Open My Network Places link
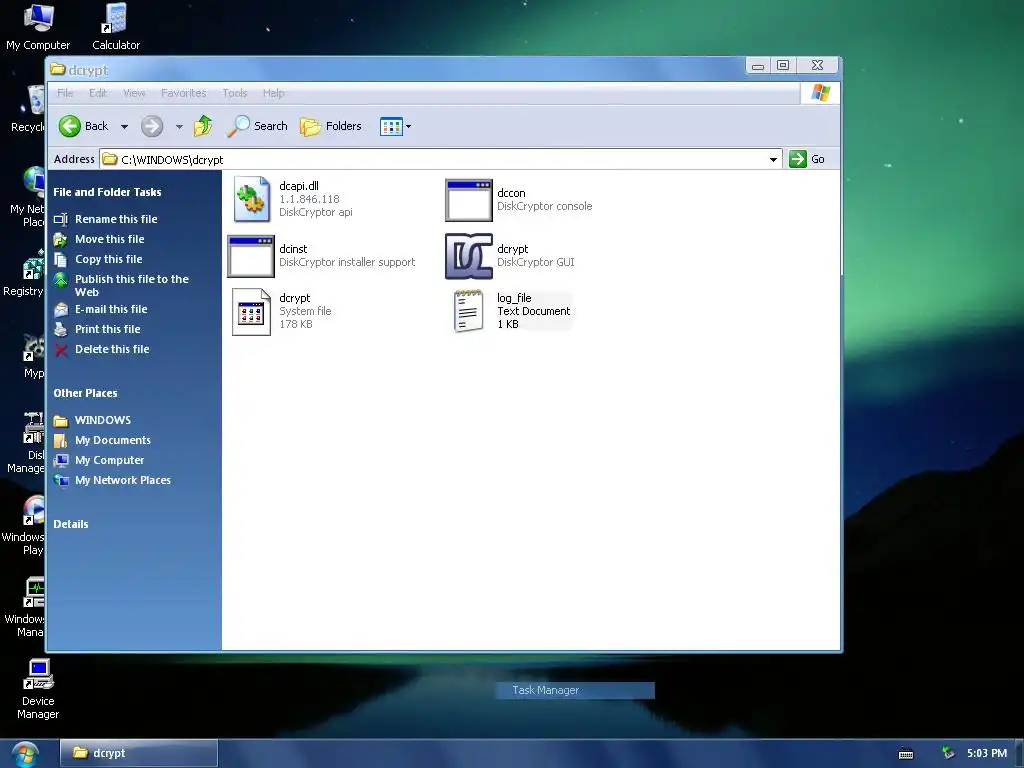This screenshot has height=768, width=1024. point(123,480)
